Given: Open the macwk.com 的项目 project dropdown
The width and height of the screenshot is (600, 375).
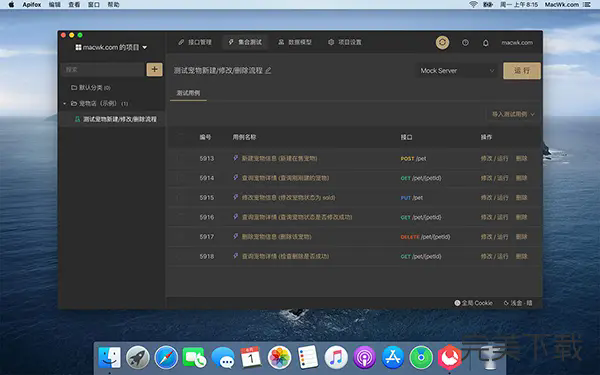Looking at the screenshot, I should [111, 47].
